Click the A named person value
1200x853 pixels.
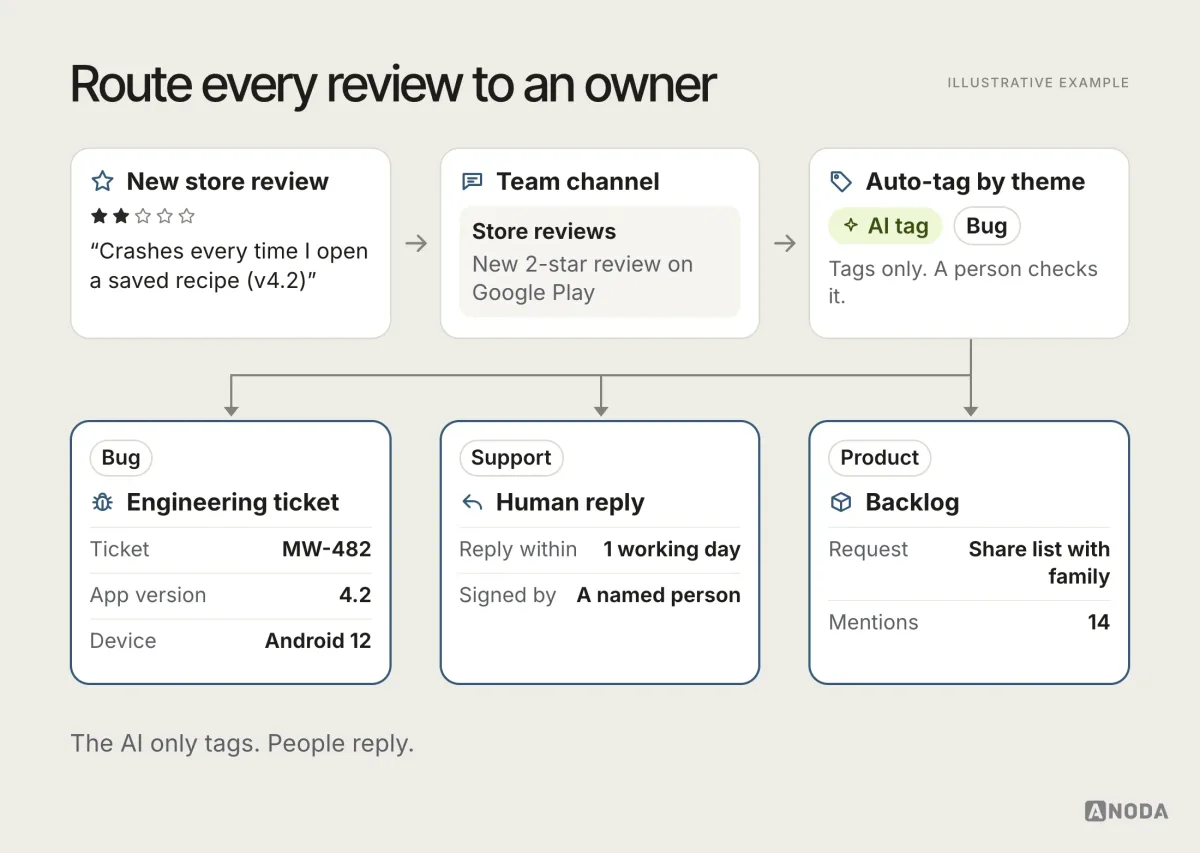coord(659,595)
